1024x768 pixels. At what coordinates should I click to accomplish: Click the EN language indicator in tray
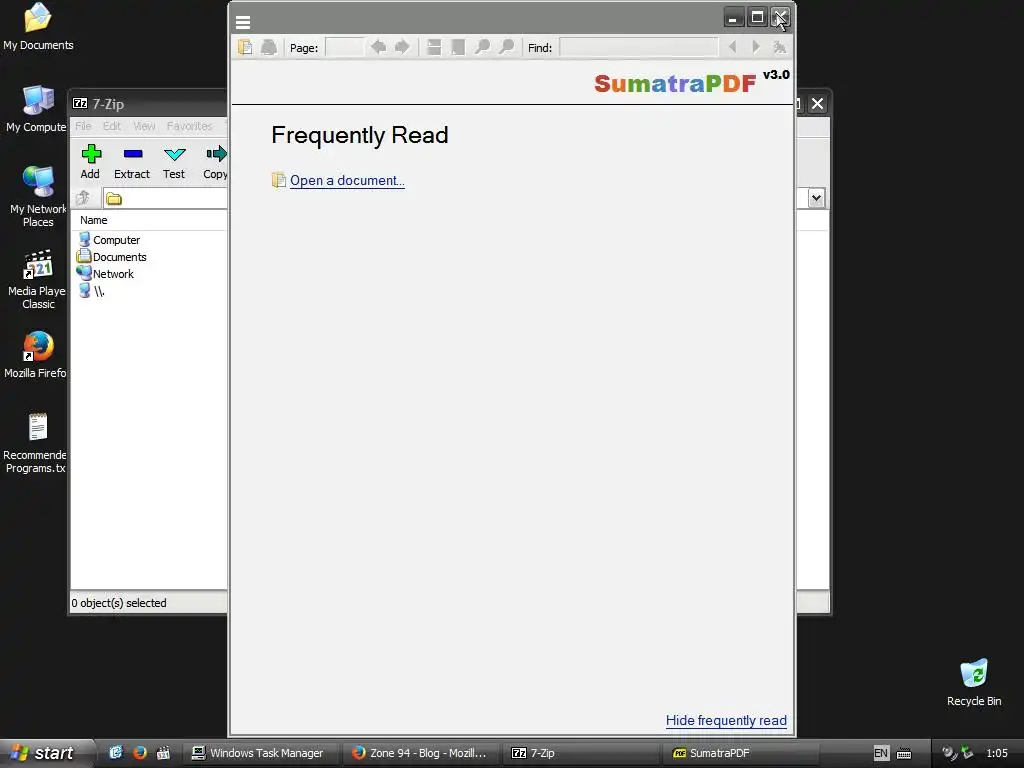[881, 753]
